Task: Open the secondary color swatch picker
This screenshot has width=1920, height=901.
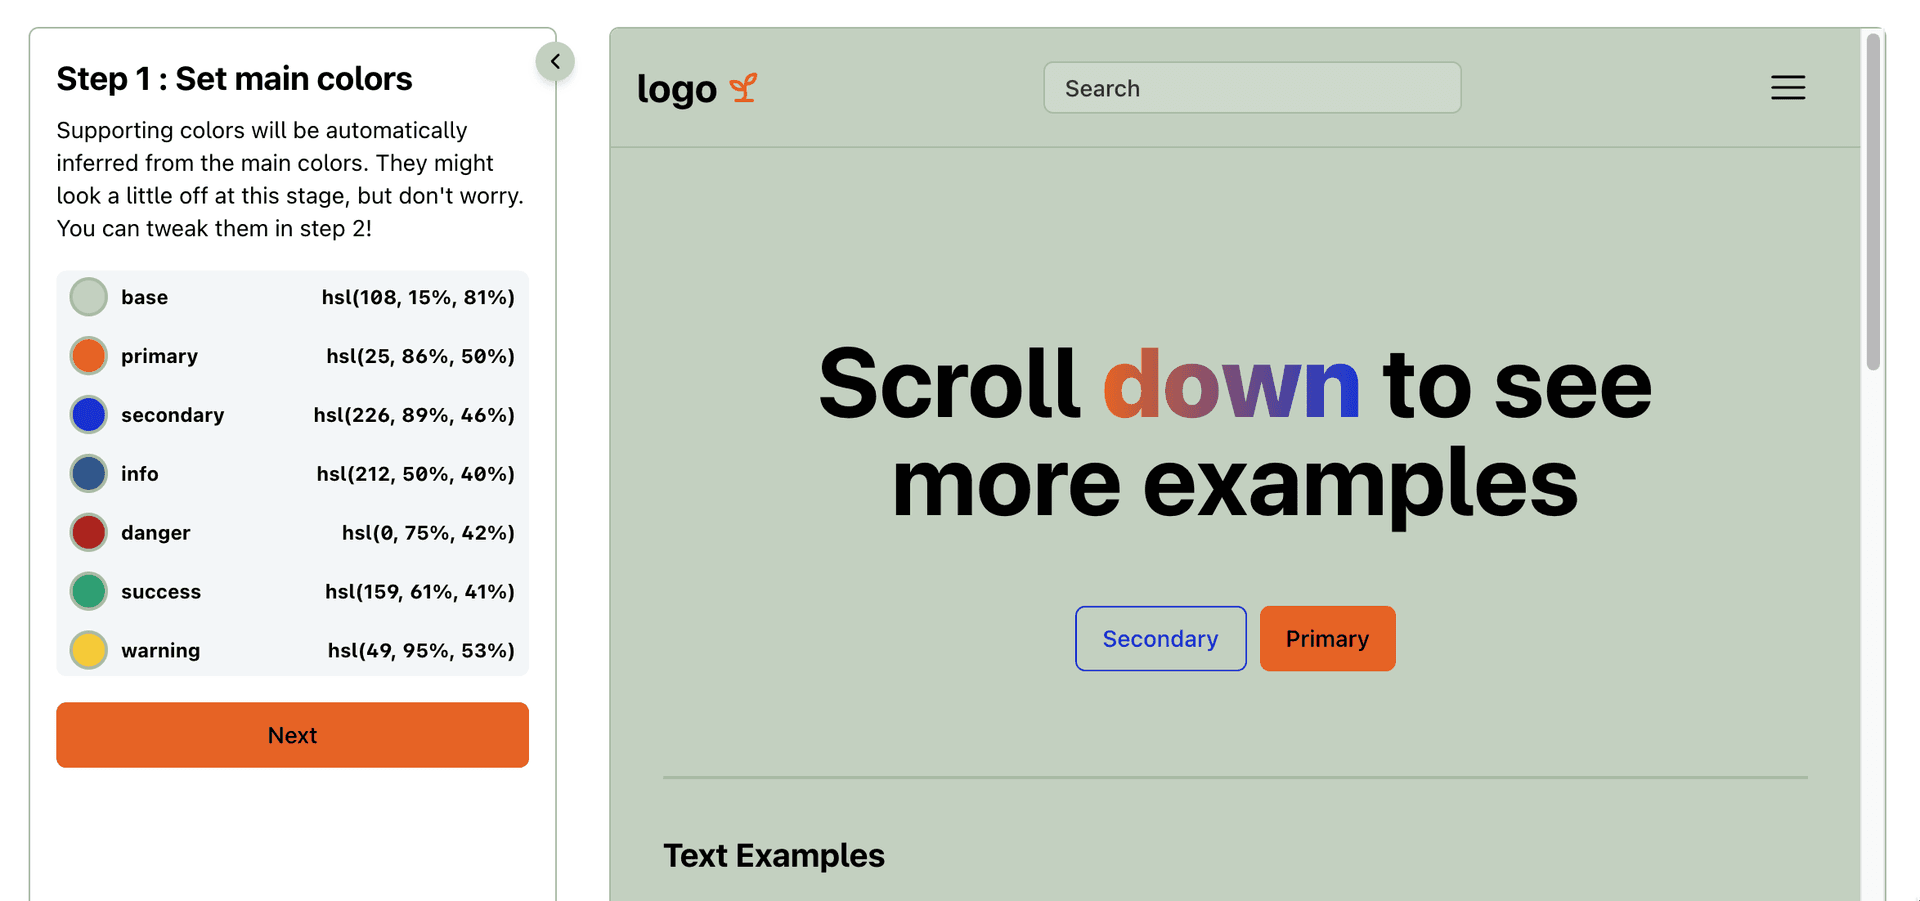Action: (x=88, y=414)
